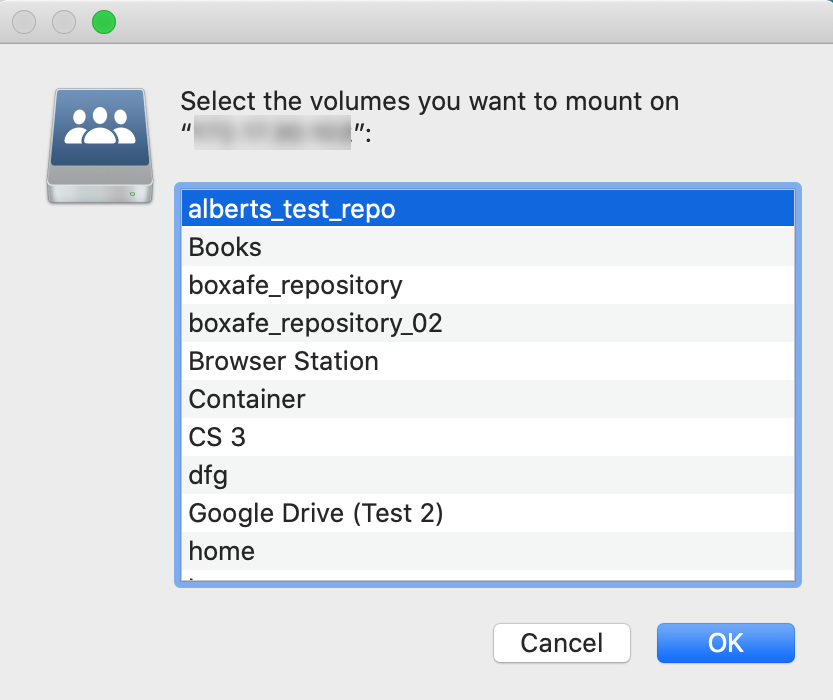Click the dialog's empty title bar

pyautogui.click(x=450, y=21)
